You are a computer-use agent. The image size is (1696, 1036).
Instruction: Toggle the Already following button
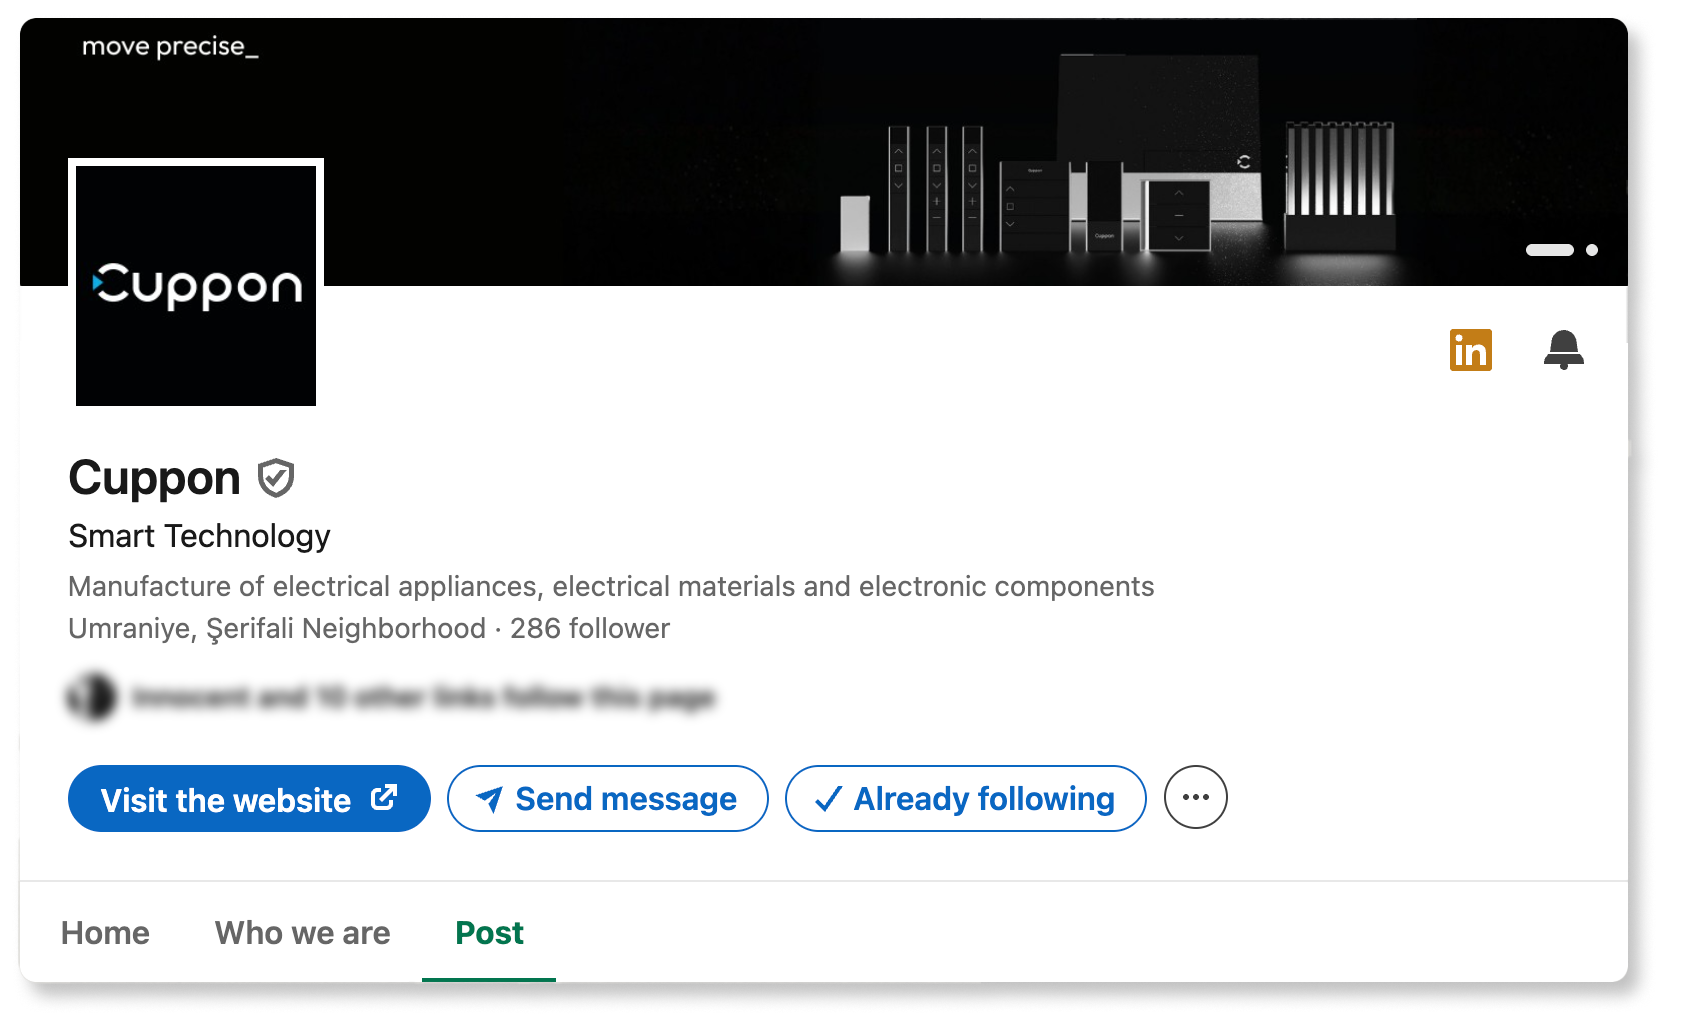tap(965, 798)
